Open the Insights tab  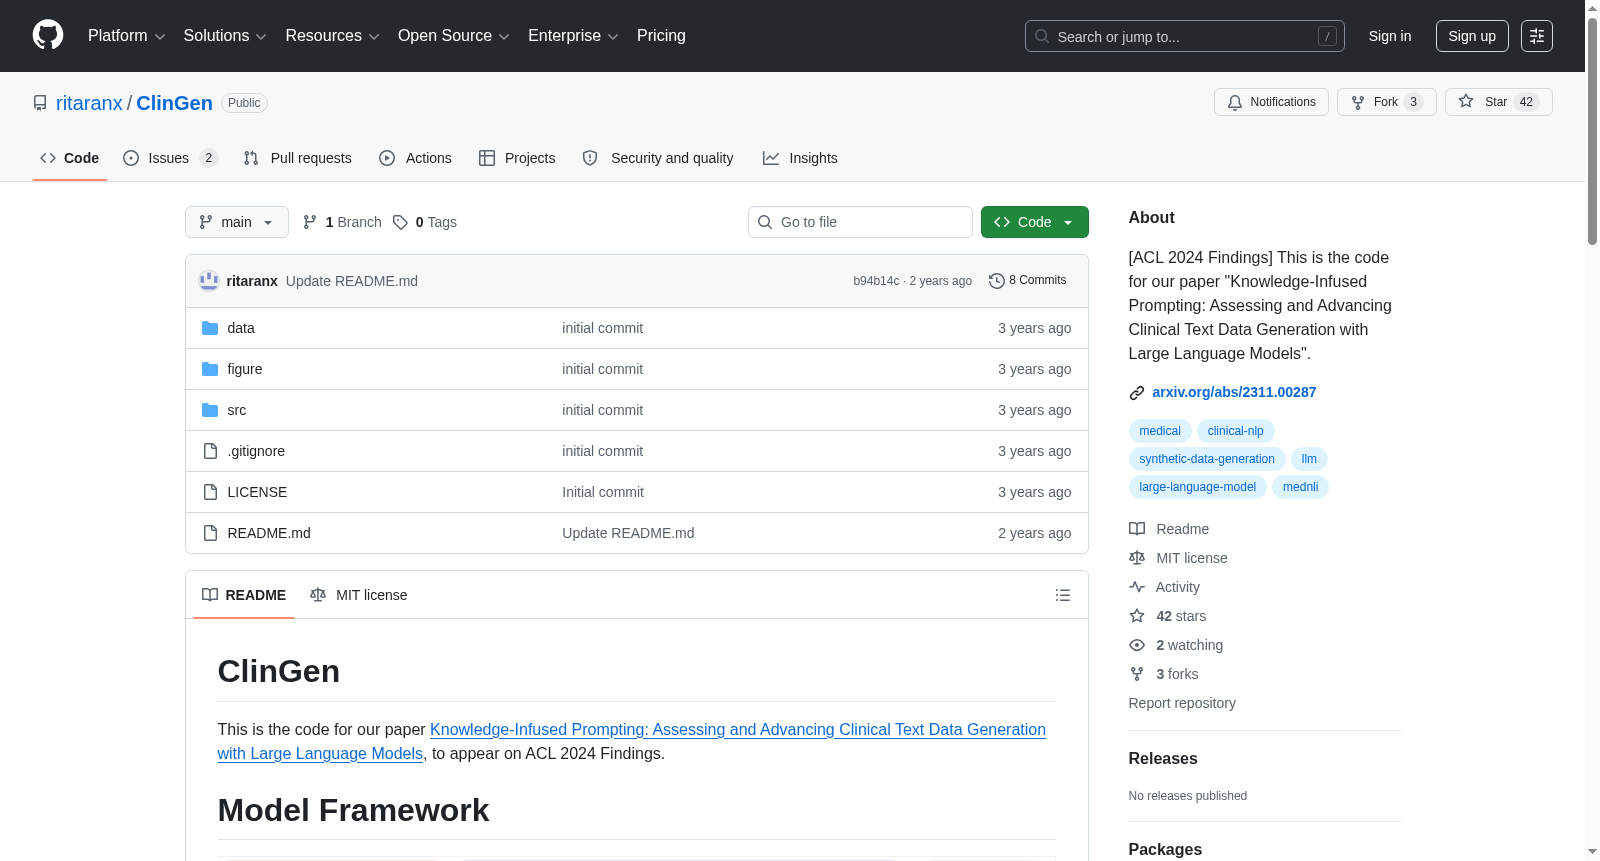click(x=800, y=158)
